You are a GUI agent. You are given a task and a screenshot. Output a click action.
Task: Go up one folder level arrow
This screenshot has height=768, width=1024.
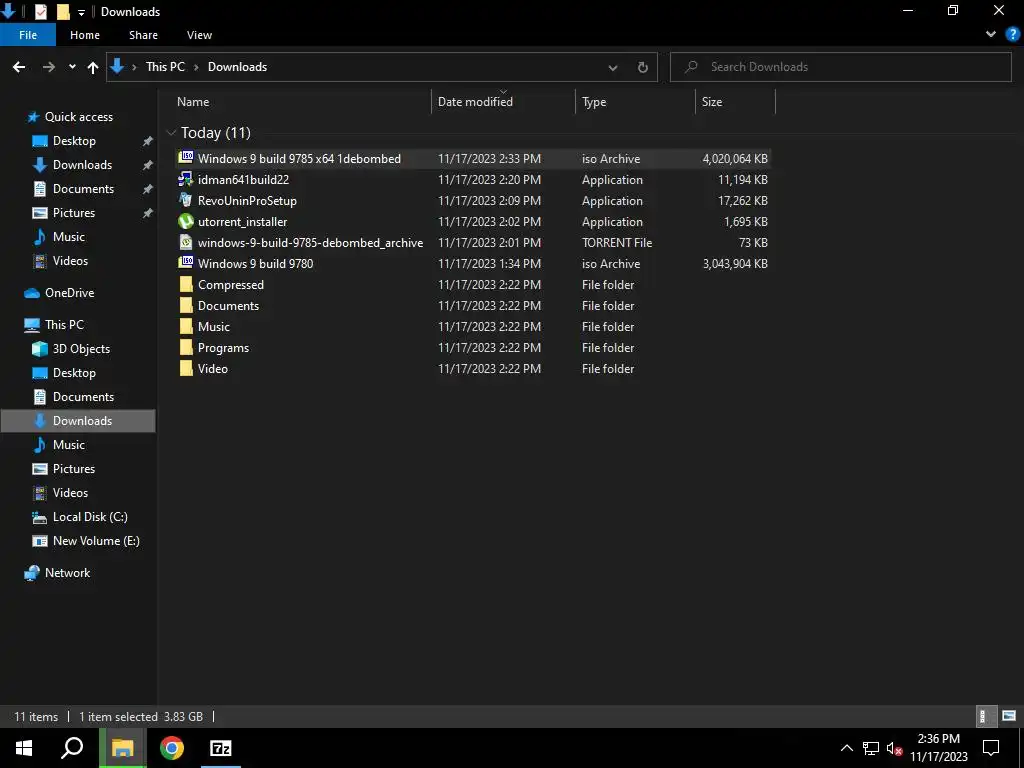coord(93,67)
